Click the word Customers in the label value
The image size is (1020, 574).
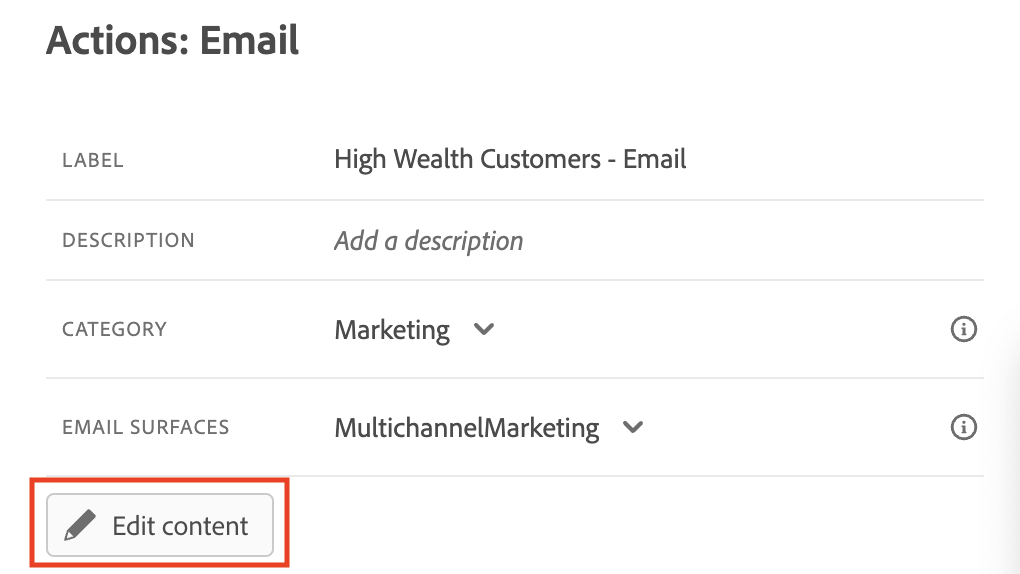click(x=541, y=159)
